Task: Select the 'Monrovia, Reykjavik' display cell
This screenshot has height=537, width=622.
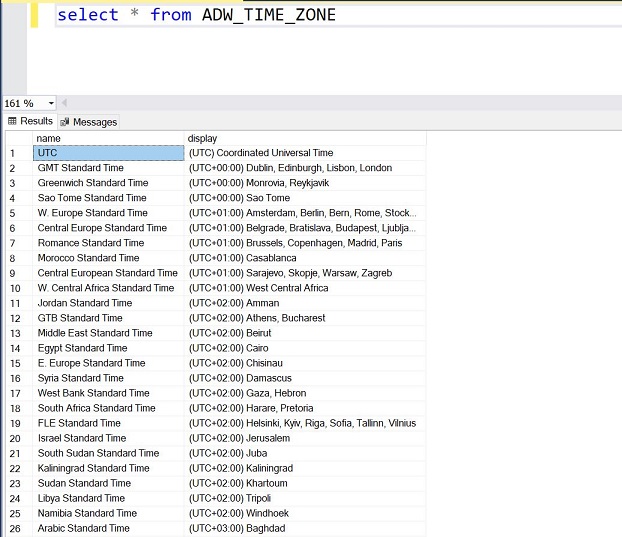Action: click(305, 183)
